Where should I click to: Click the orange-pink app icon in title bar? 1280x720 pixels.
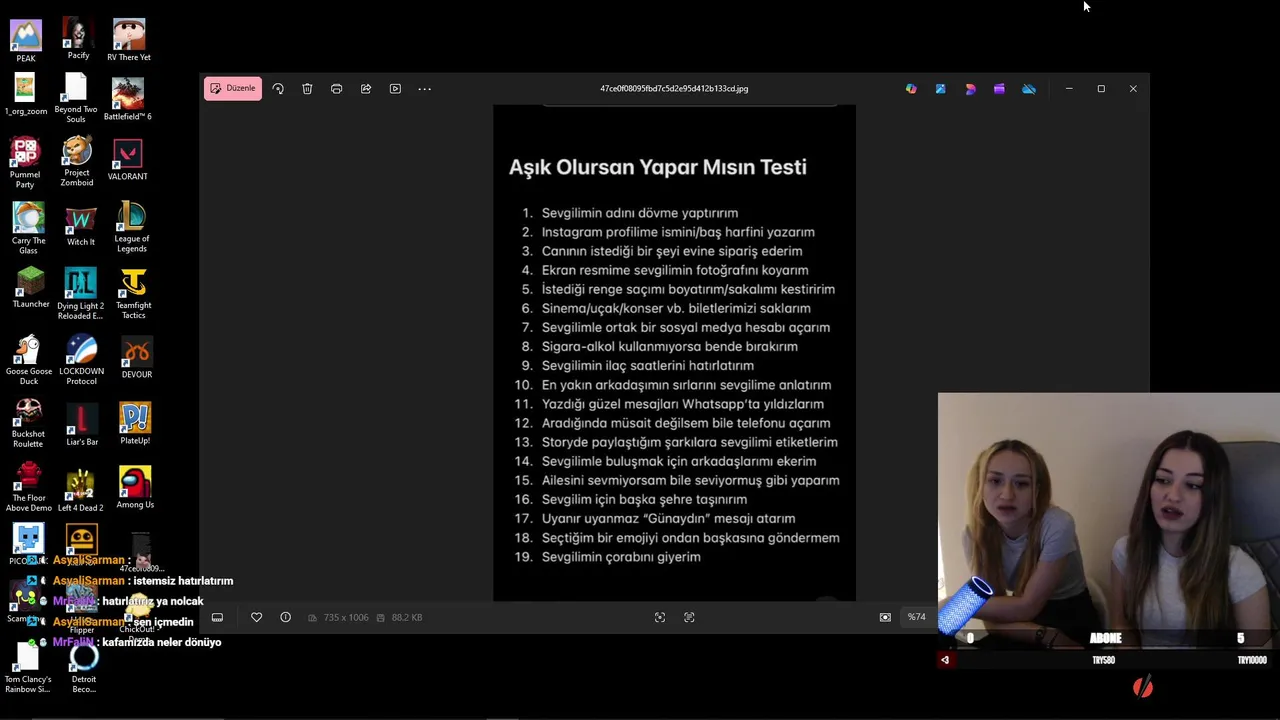(x=970, y=89)
